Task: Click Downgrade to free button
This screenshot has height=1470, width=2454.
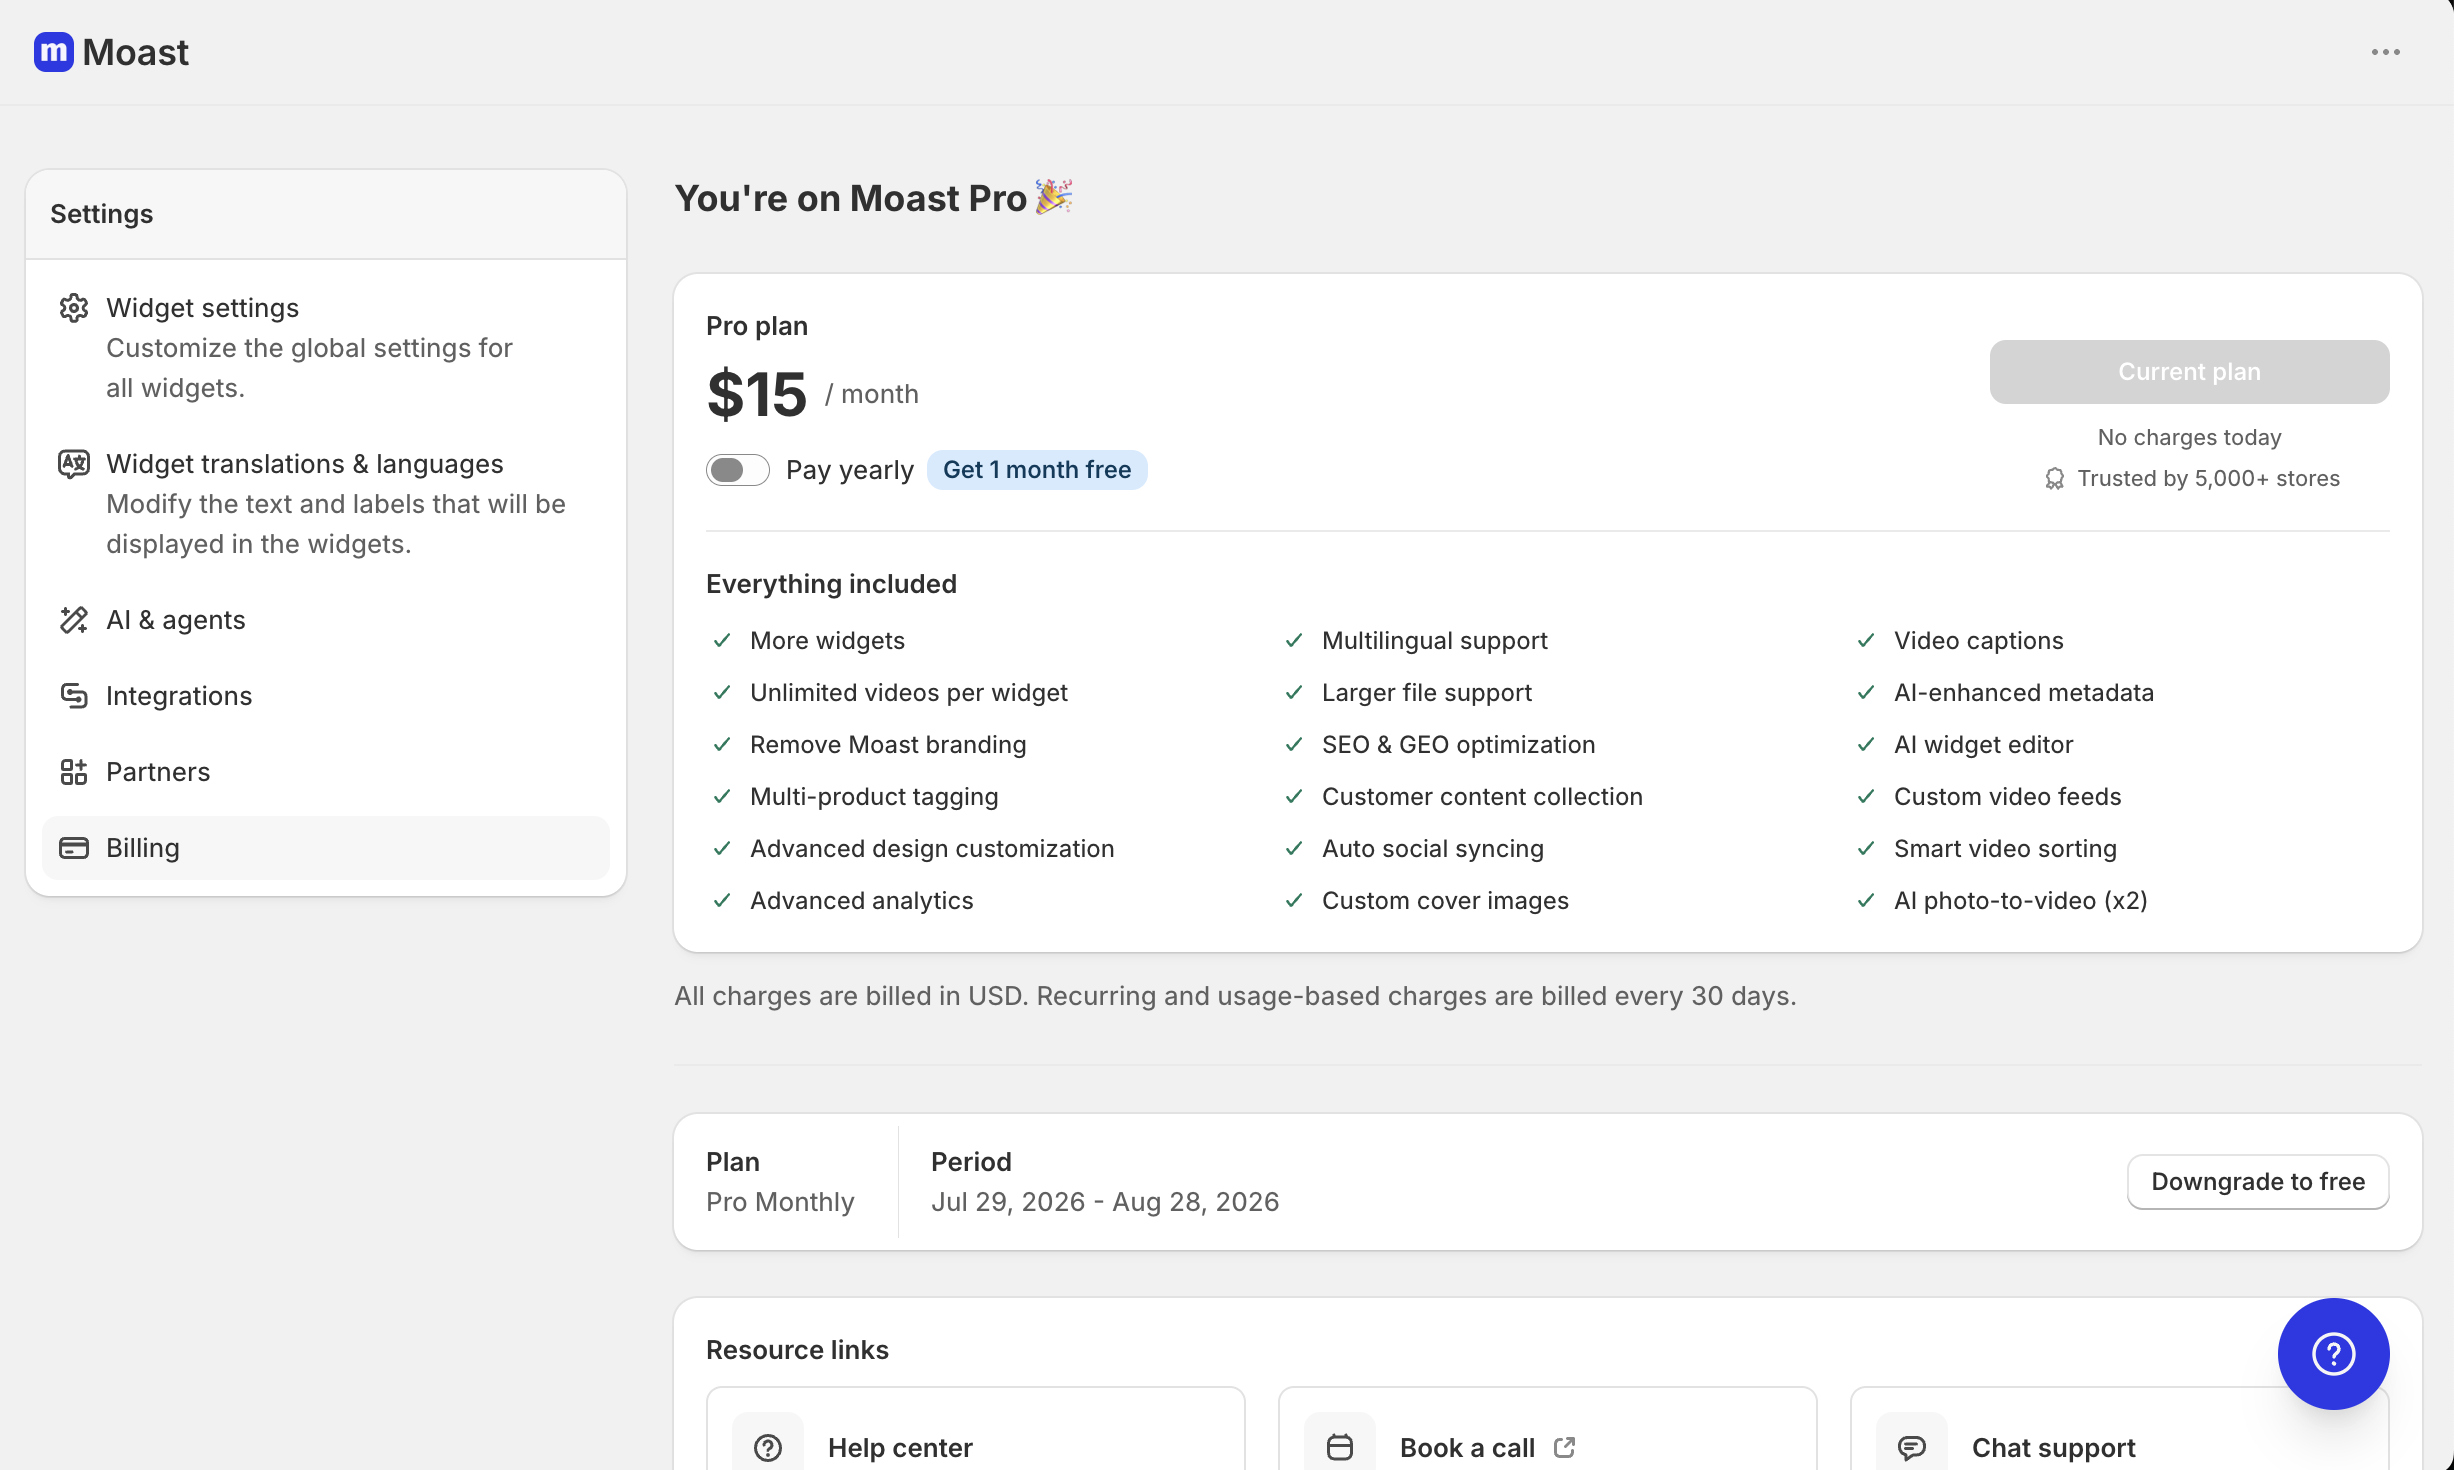Action: point(2258,1182)
